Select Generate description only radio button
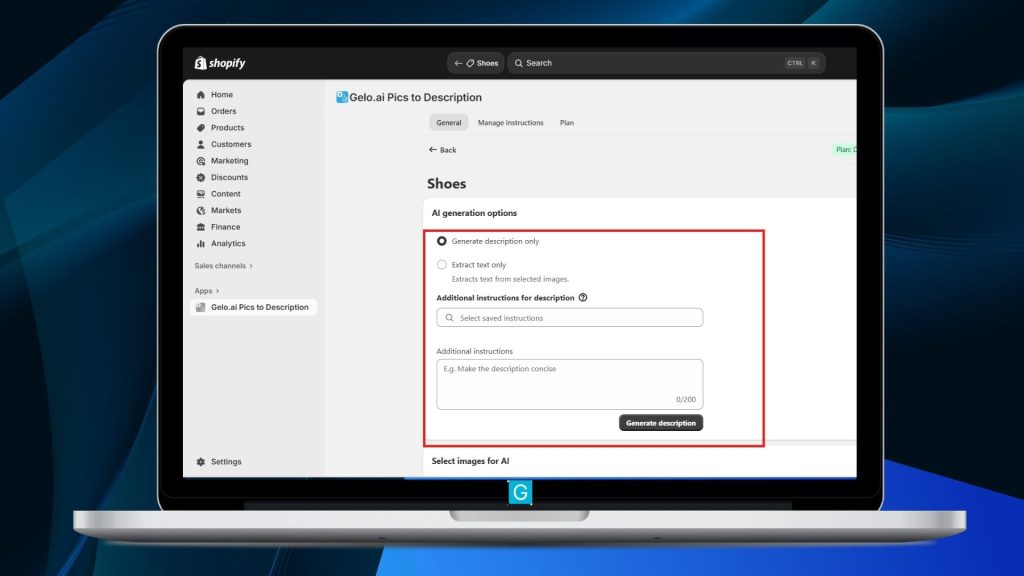This screenshot has height=576, width=1024. pos(442,241)
